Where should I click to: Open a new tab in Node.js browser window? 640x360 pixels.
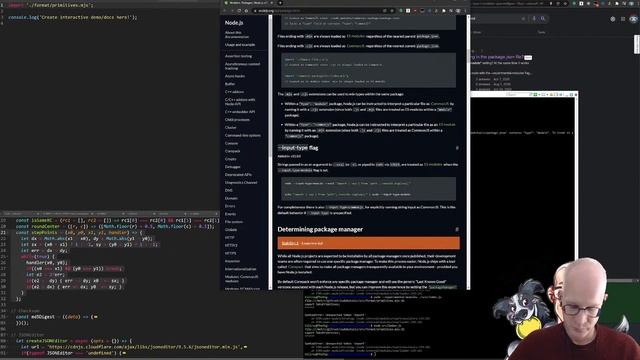(x=280, y=3)
